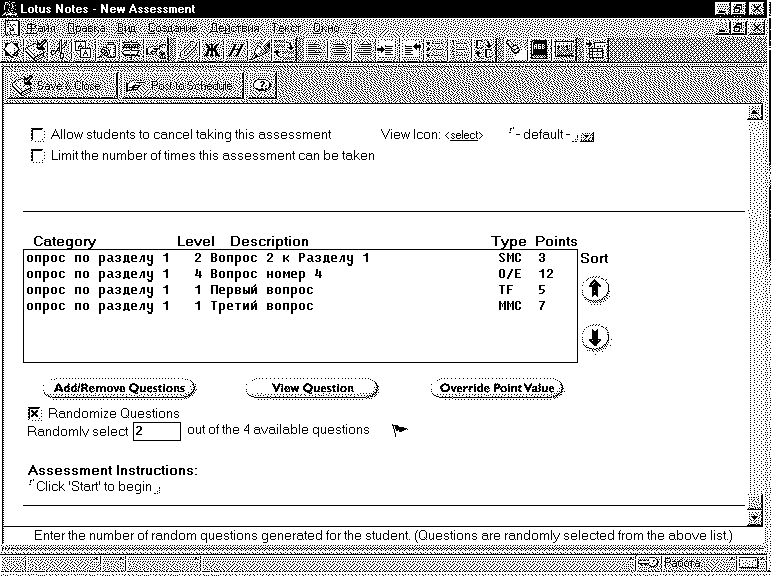This screenshot has width=771, height=576.
Task: Click the book-with-arrow save SmartIcon in toolbar
Action: point(34,50)
